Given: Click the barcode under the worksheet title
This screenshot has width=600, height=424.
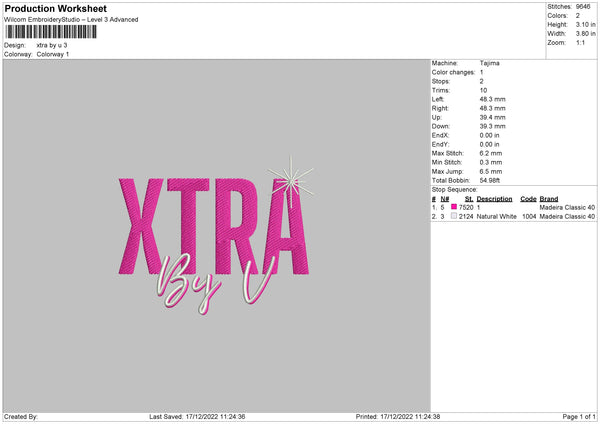Looking at the screenshot, I should [51, 32].
